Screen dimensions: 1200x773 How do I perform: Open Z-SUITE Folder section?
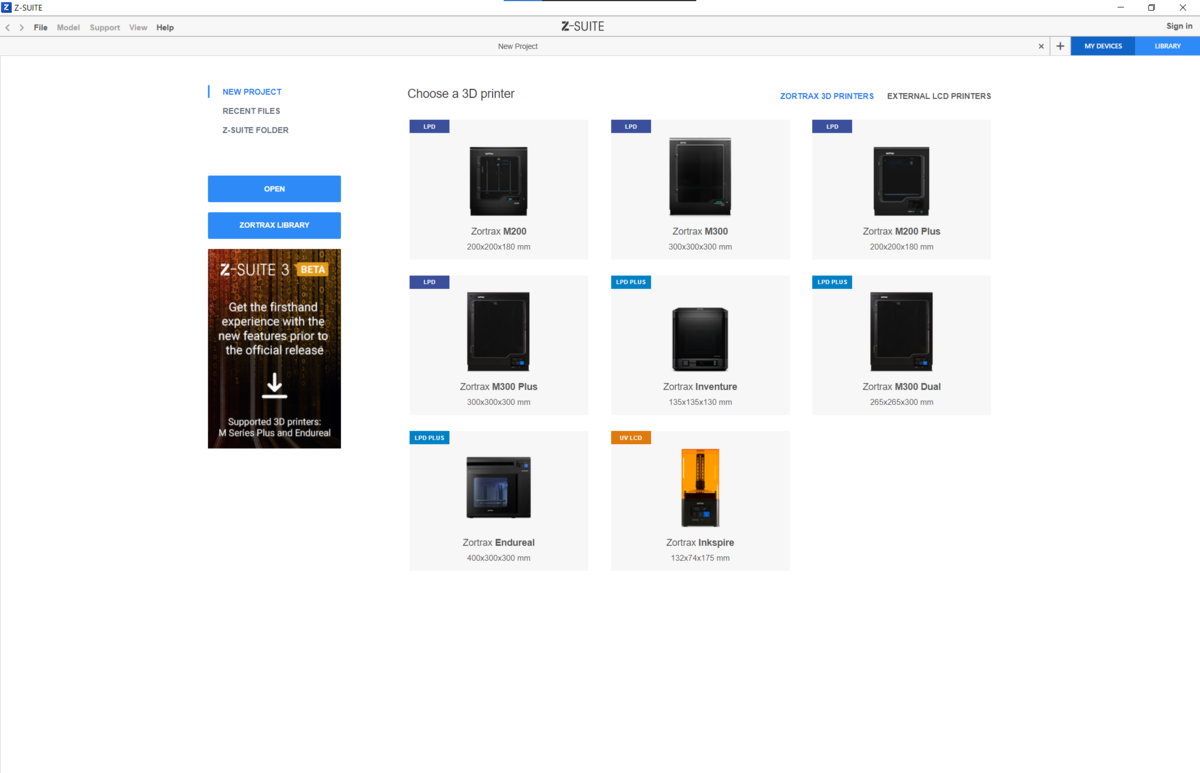255,130
